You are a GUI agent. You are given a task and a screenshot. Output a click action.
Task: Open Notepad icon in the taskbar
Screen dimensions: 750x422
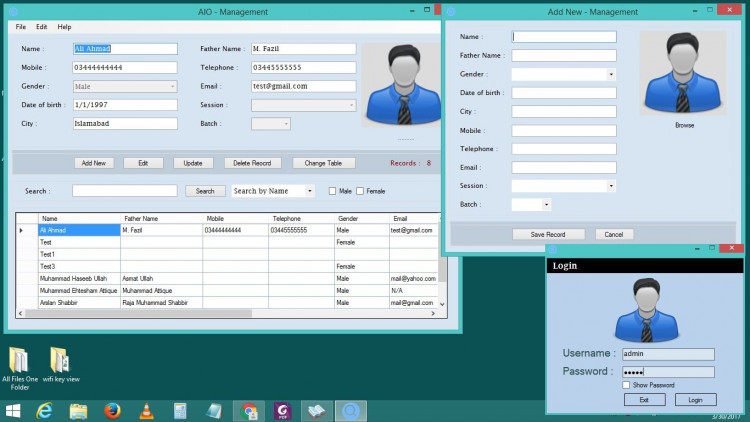(214, 411)
